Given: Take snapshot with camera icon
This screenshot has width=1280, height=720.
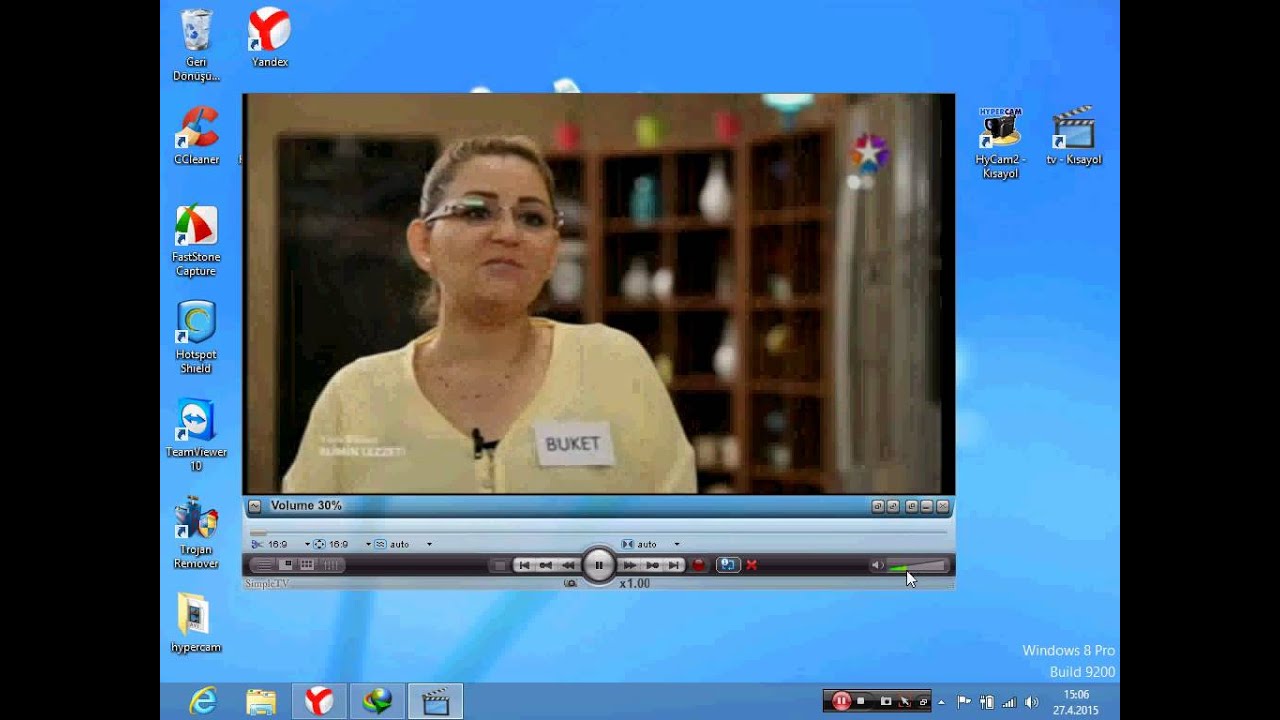Looking at the screenshot, I should pyautogui.click(x=570, y=583).
